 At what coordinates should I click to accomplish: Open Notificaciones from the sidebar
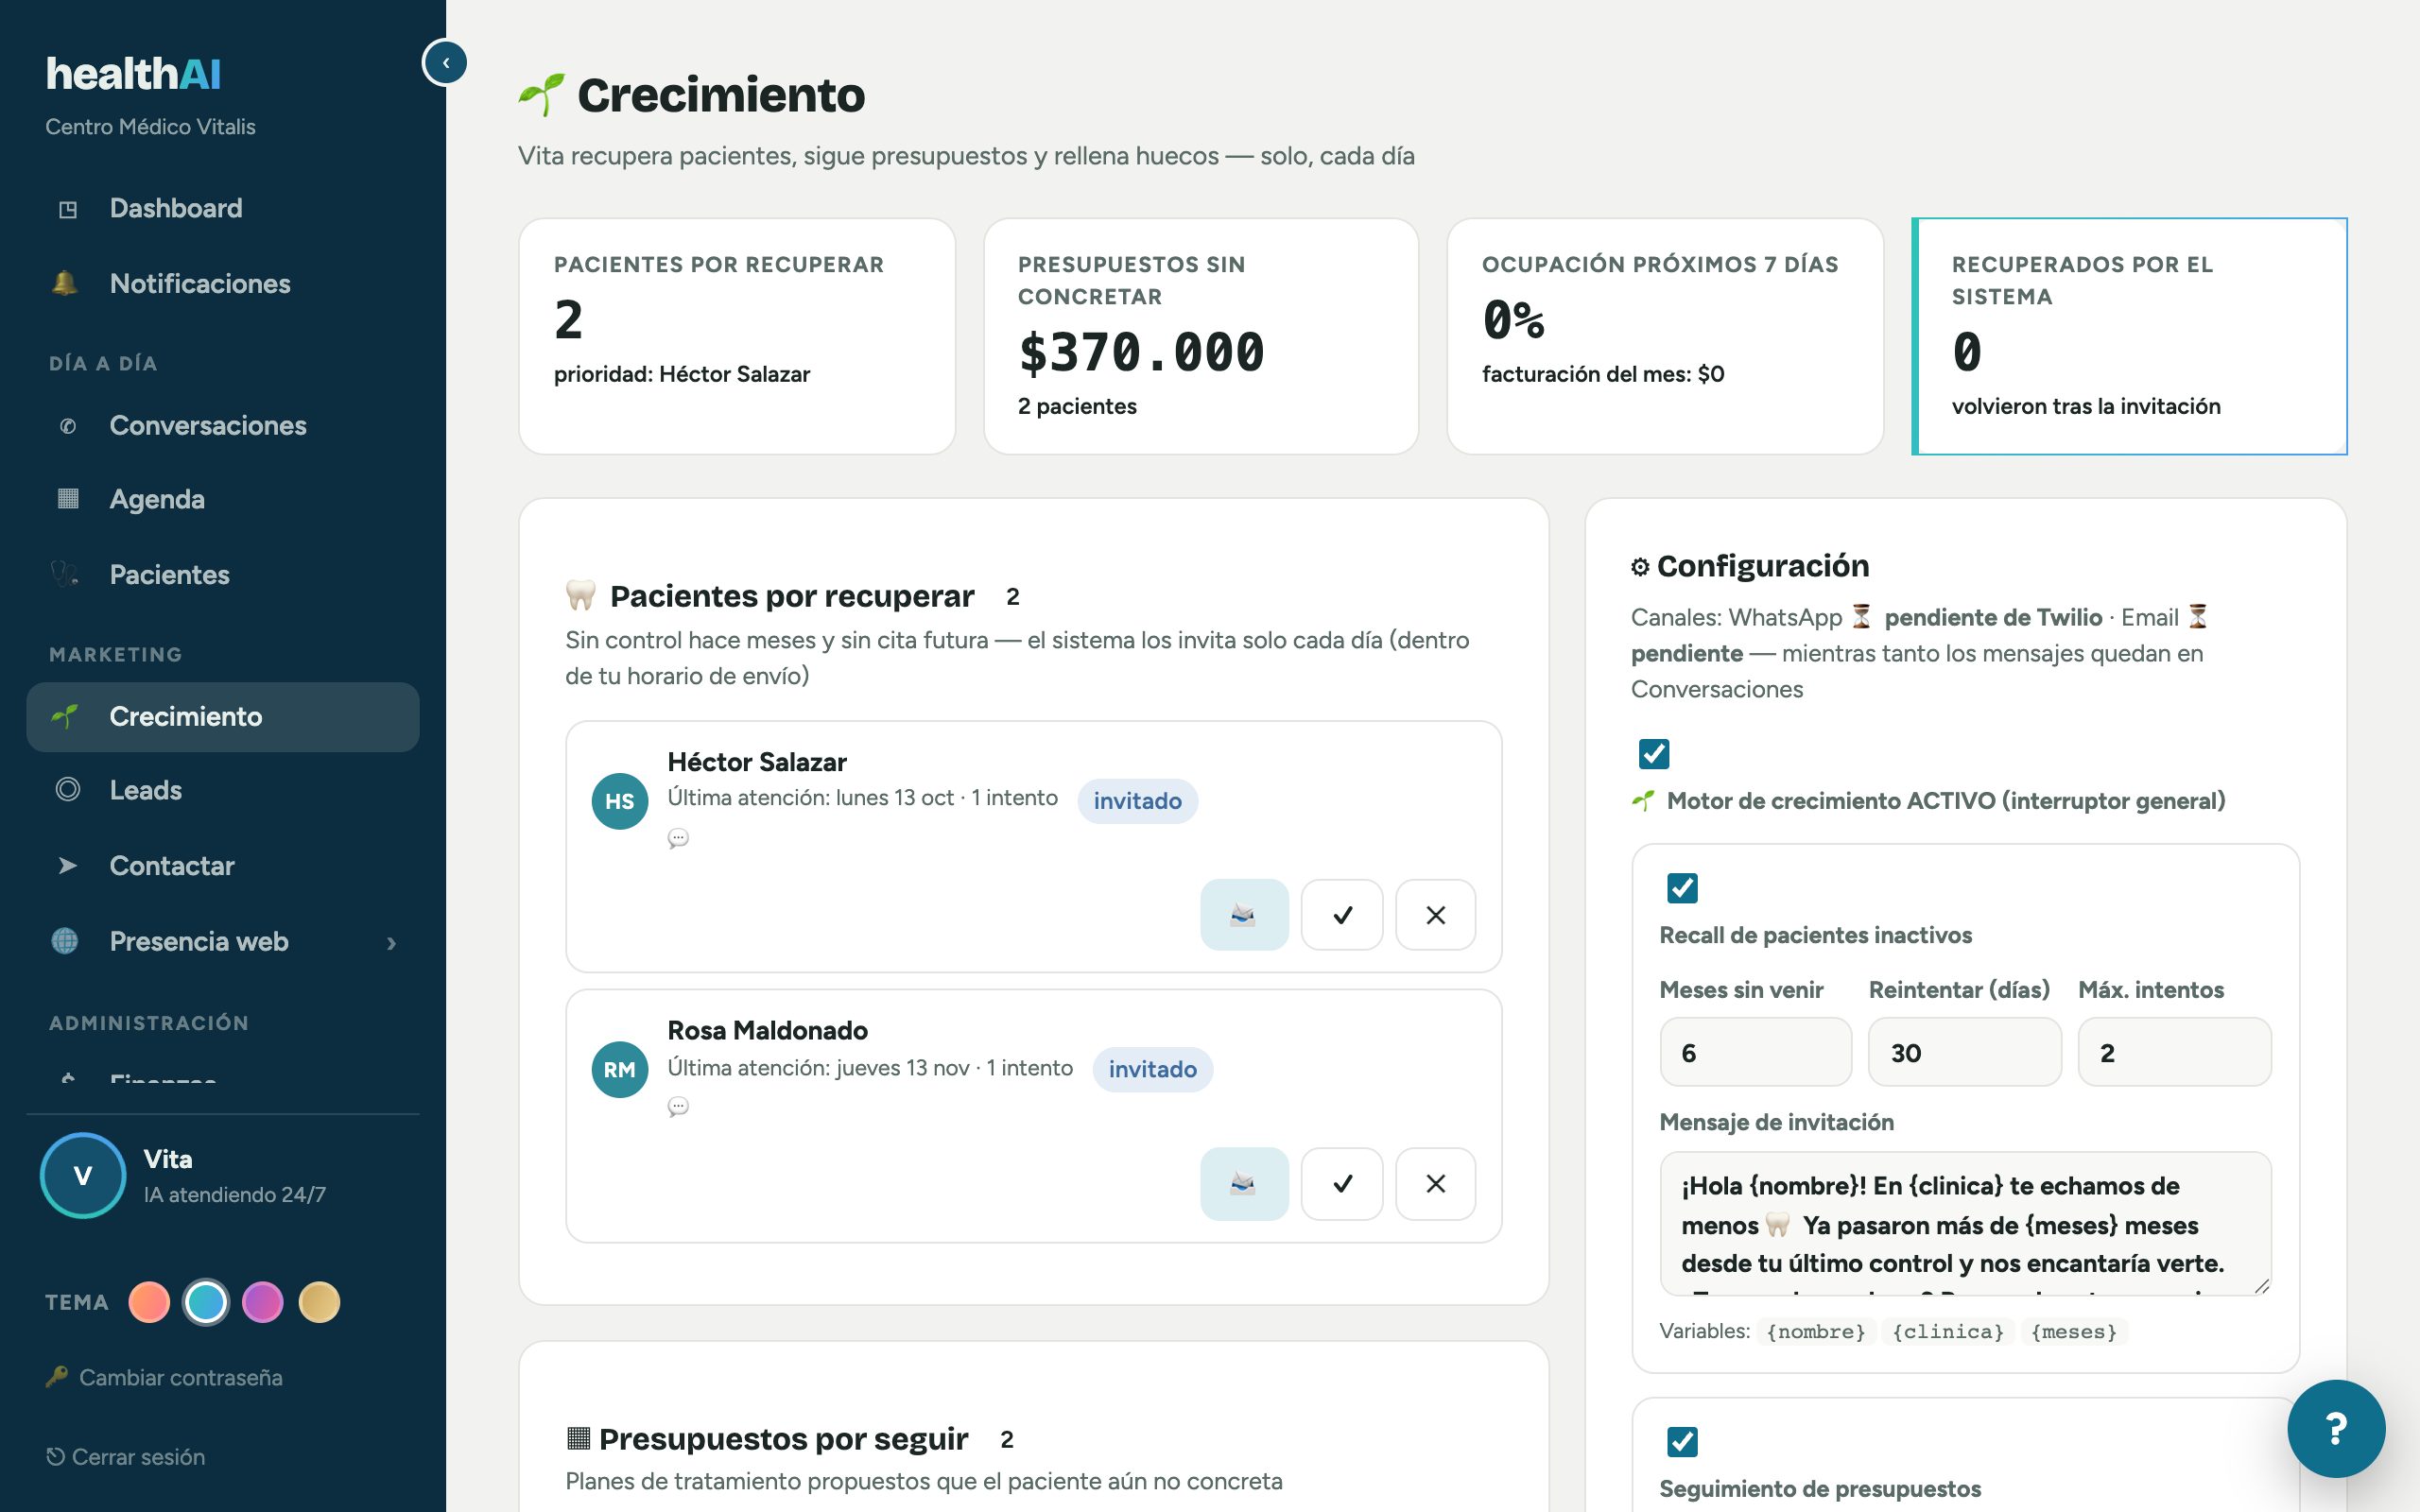pyautogui.click(x=222, y=284)
